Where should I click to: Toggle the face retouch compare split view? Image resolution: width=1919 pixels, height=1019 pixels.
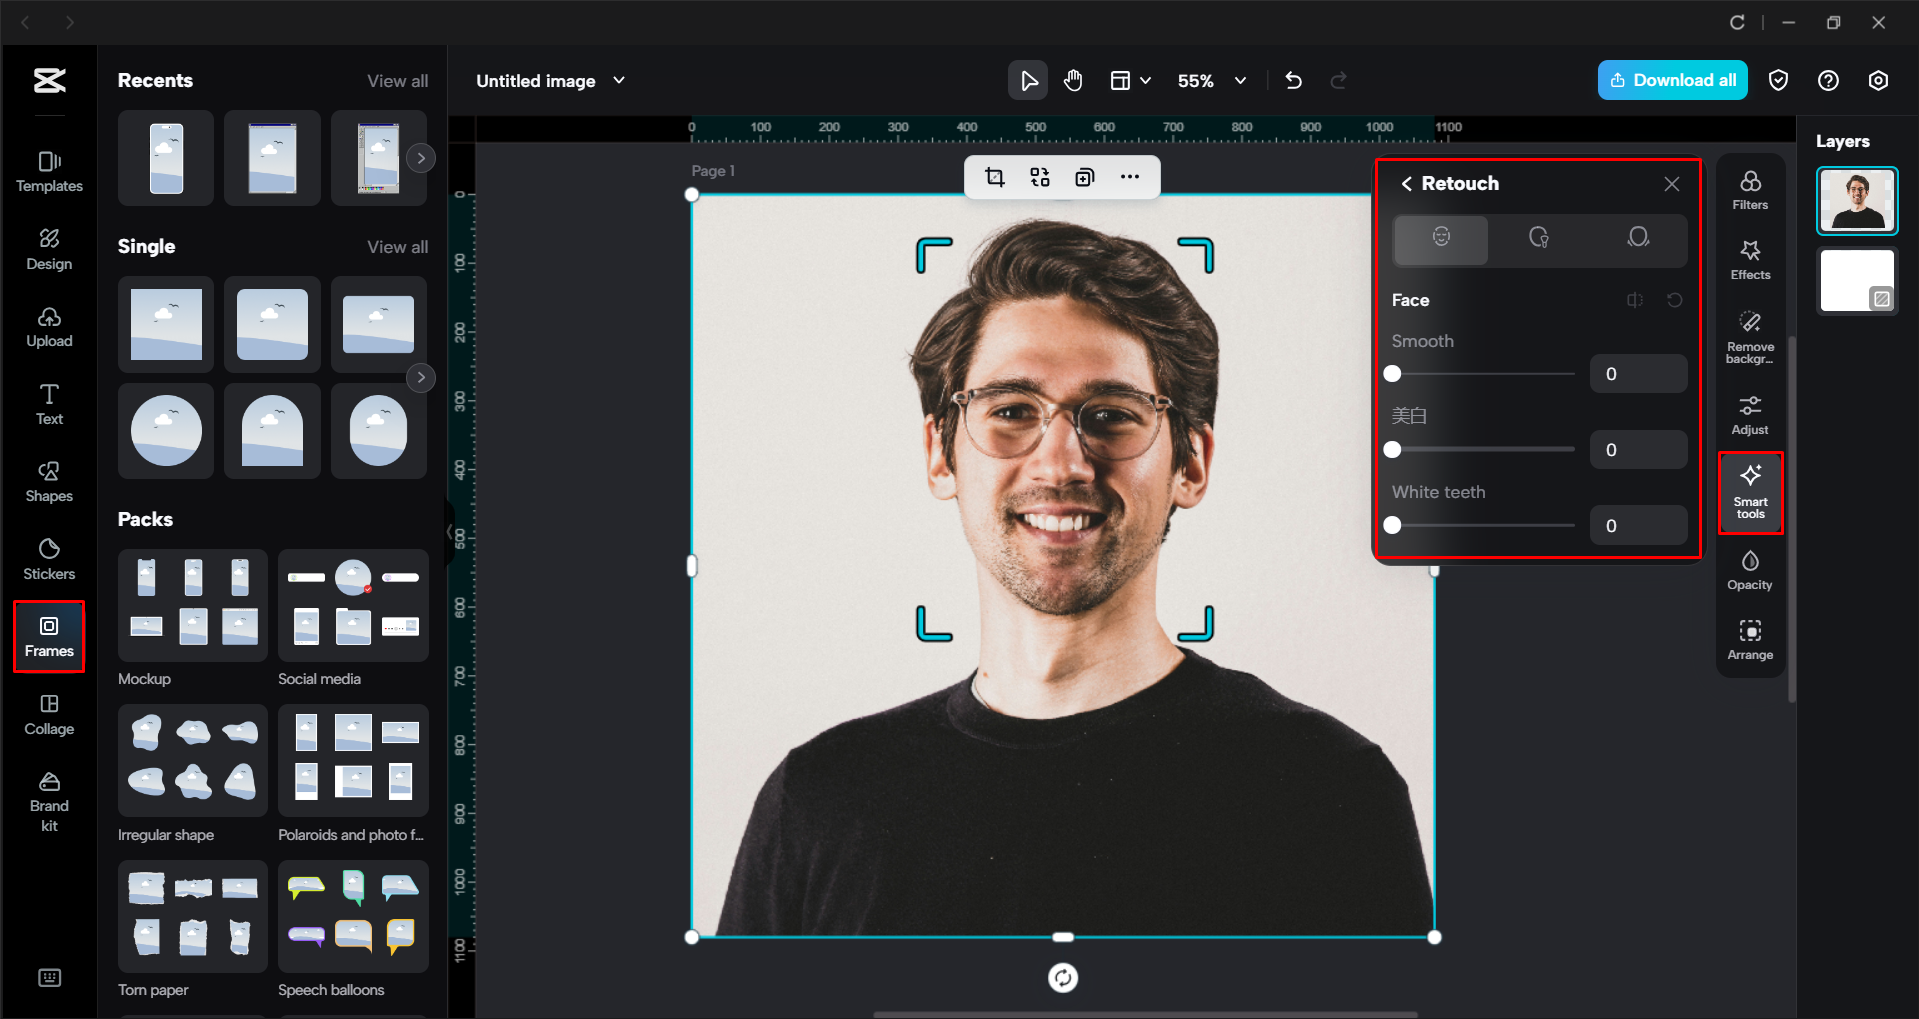1634,300
